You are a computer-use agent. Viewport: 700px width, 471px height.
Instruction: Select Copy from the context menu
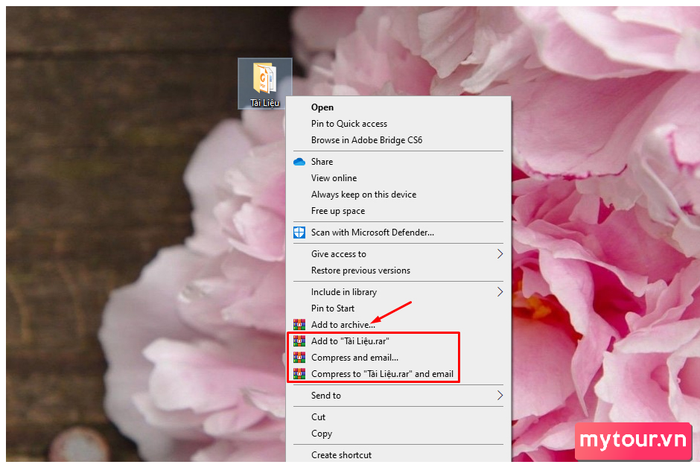[398, 433]
